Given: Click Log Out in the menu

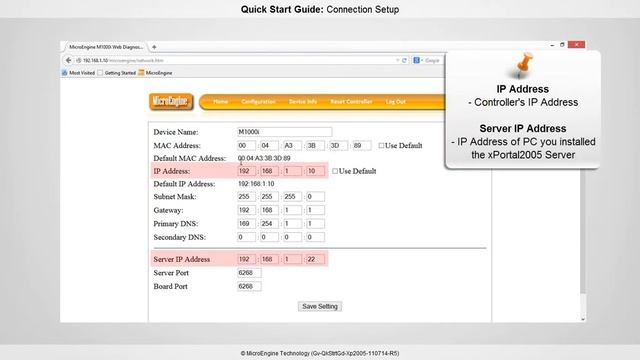Looking at the screenshot, I should coord(396,102).
